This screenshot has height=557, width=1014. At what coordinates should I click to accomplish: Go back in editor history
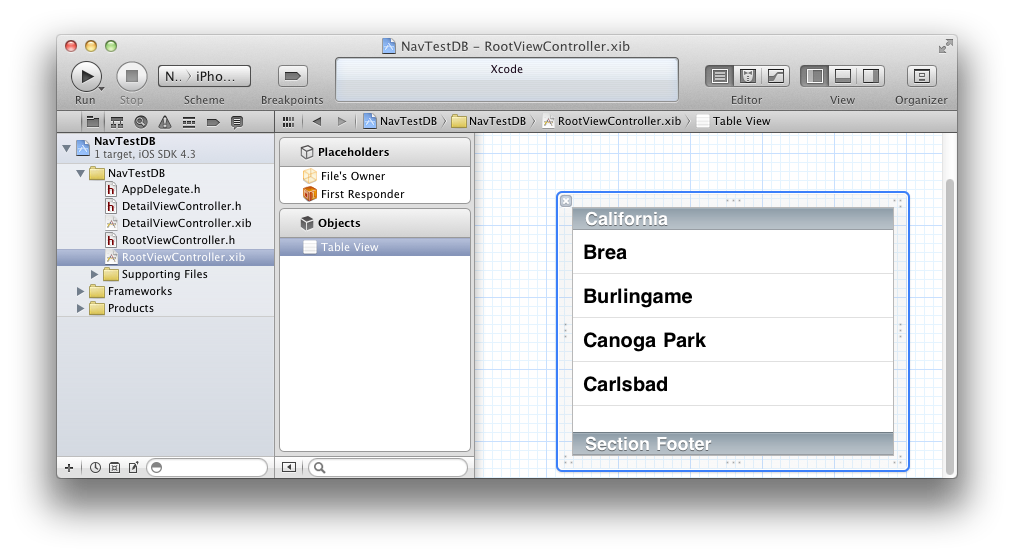(317, 122)
